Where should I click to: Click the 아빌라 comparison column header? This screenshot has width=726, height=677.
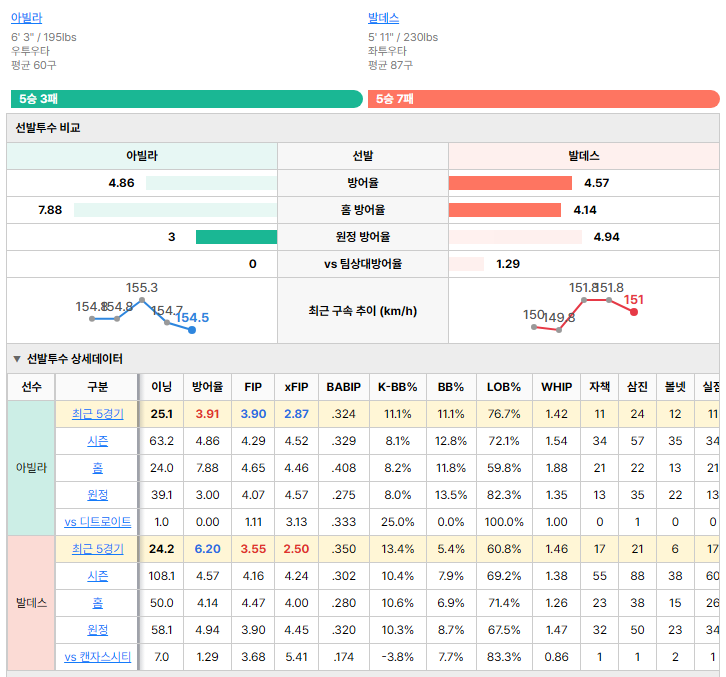point(142,156)
